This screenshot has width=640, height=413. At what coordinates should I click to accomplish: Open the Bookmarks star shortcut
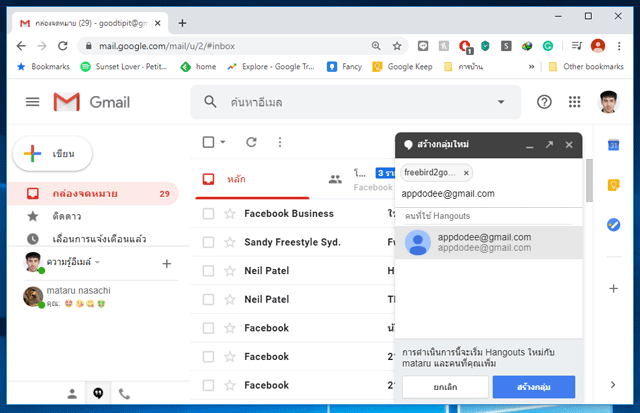tap(44, 67)
